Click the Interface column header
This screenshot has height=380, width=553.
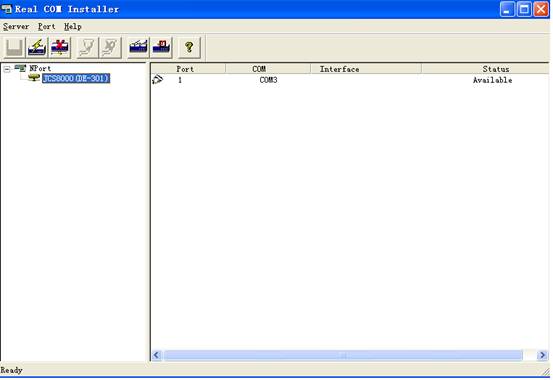tap(366, 69)
